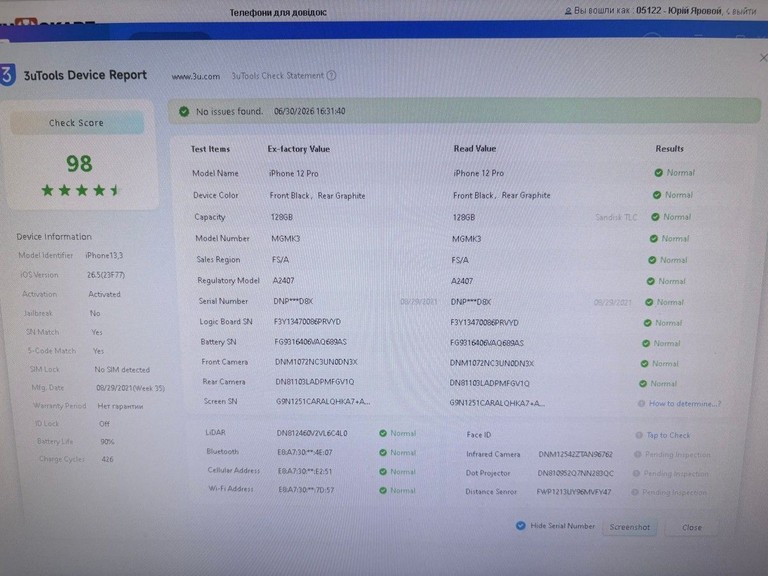Click the Normal status icon for LiDAR
The image size is (768, 576).
(x=383, y=433)
